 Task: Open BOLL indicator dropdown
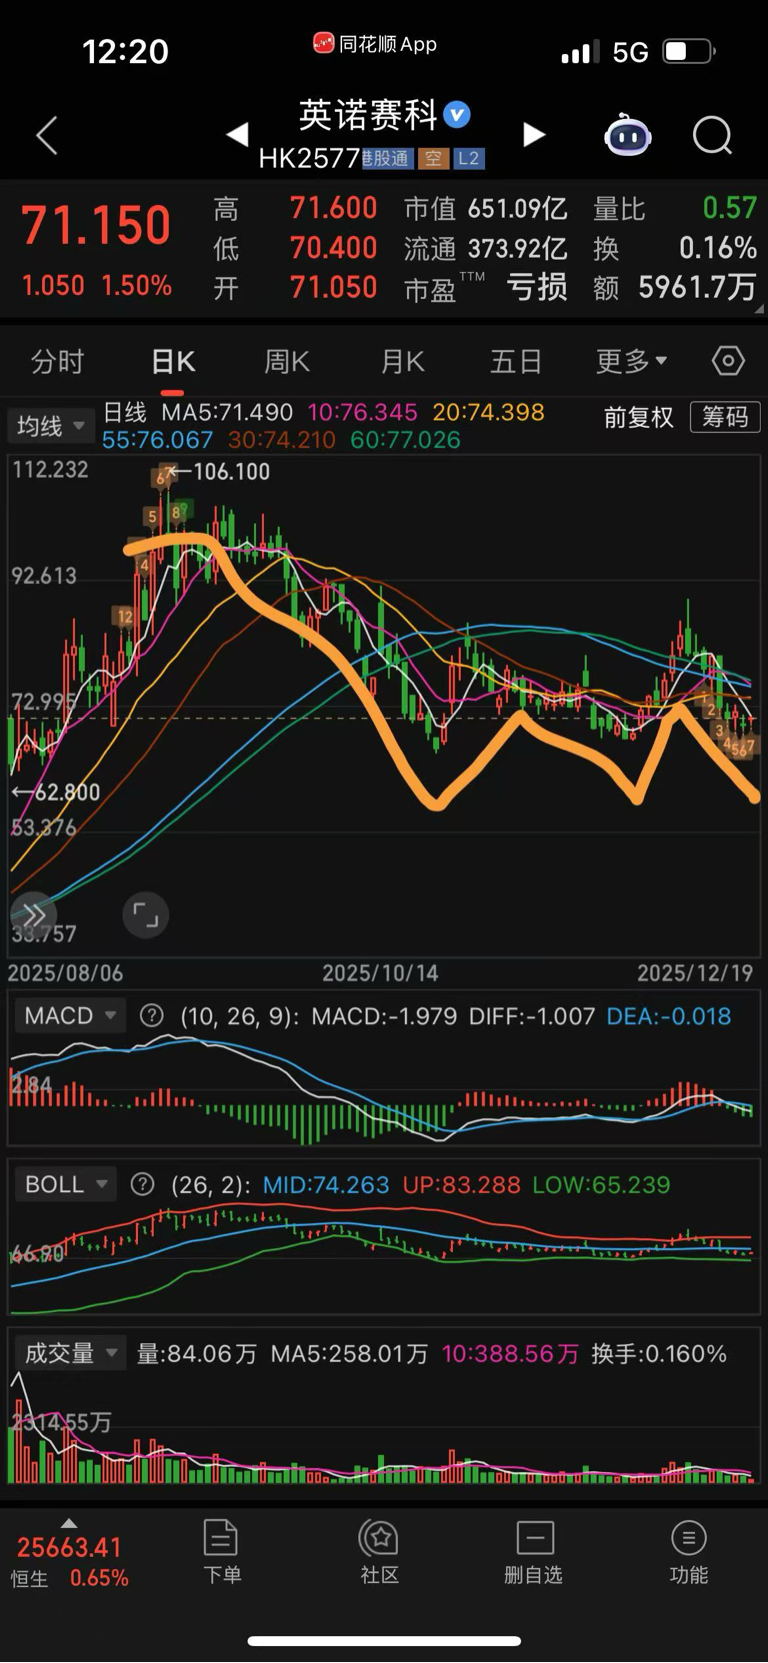tap(65, 1185)
